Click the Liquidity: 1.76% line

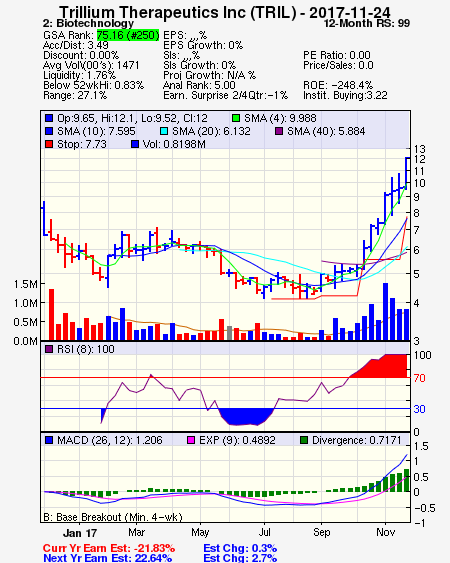(79, 75)
